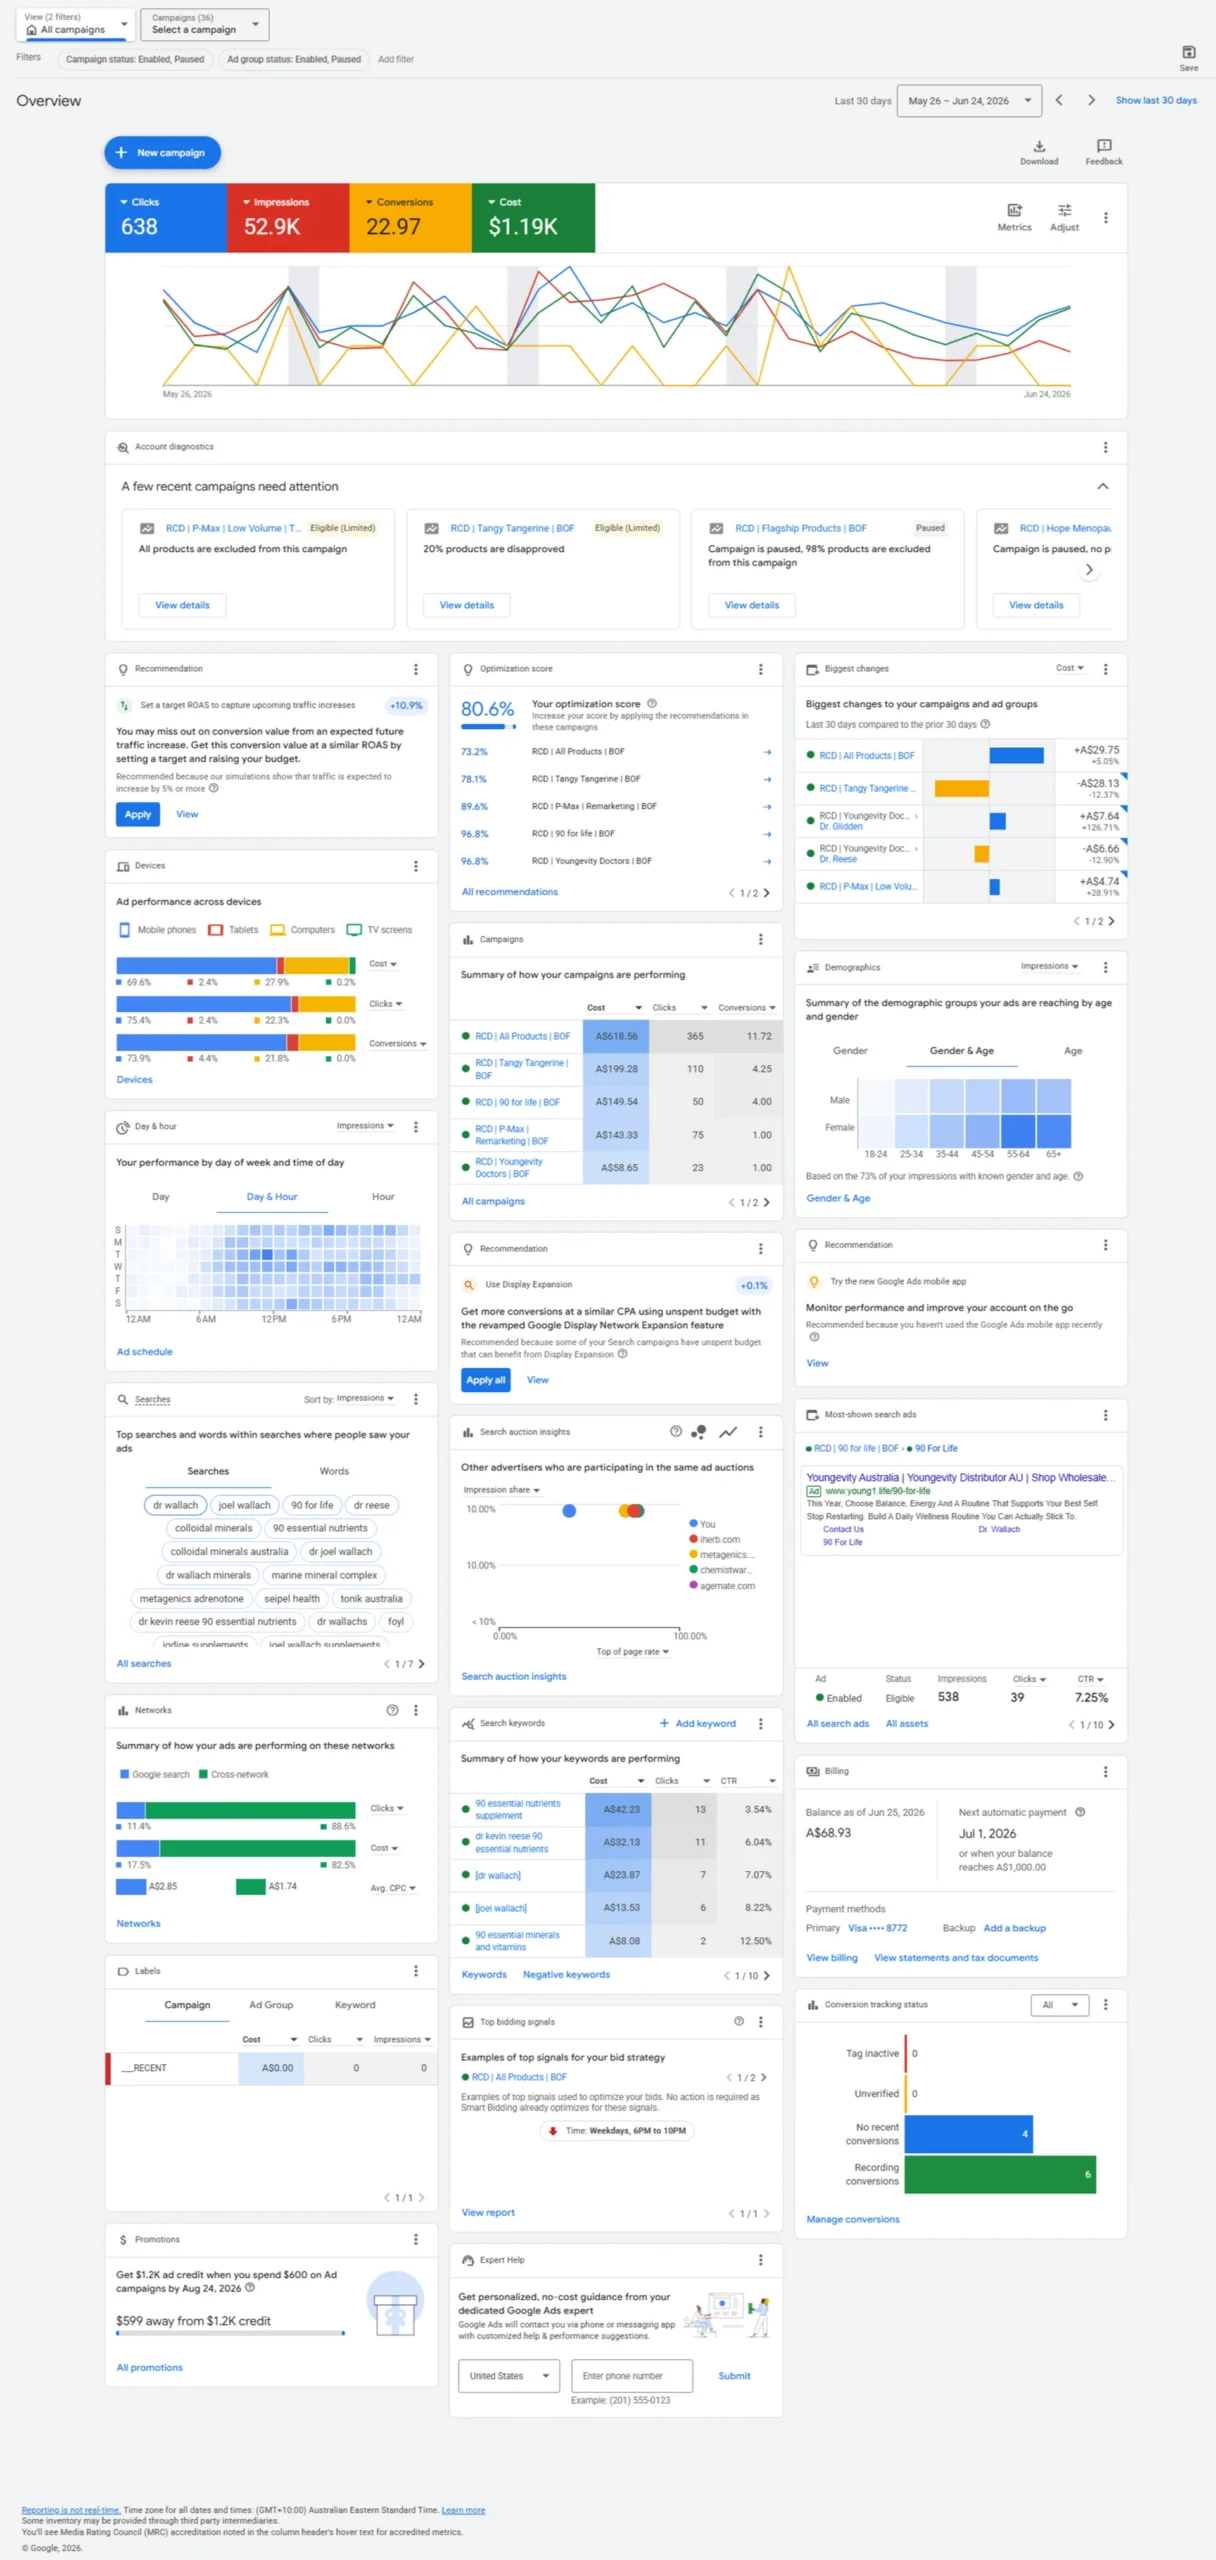Viewport: 1216px width, 2560px height.
Task: Go to next page of Most-shown search ads
Action: click(x=1111, y=1724)
